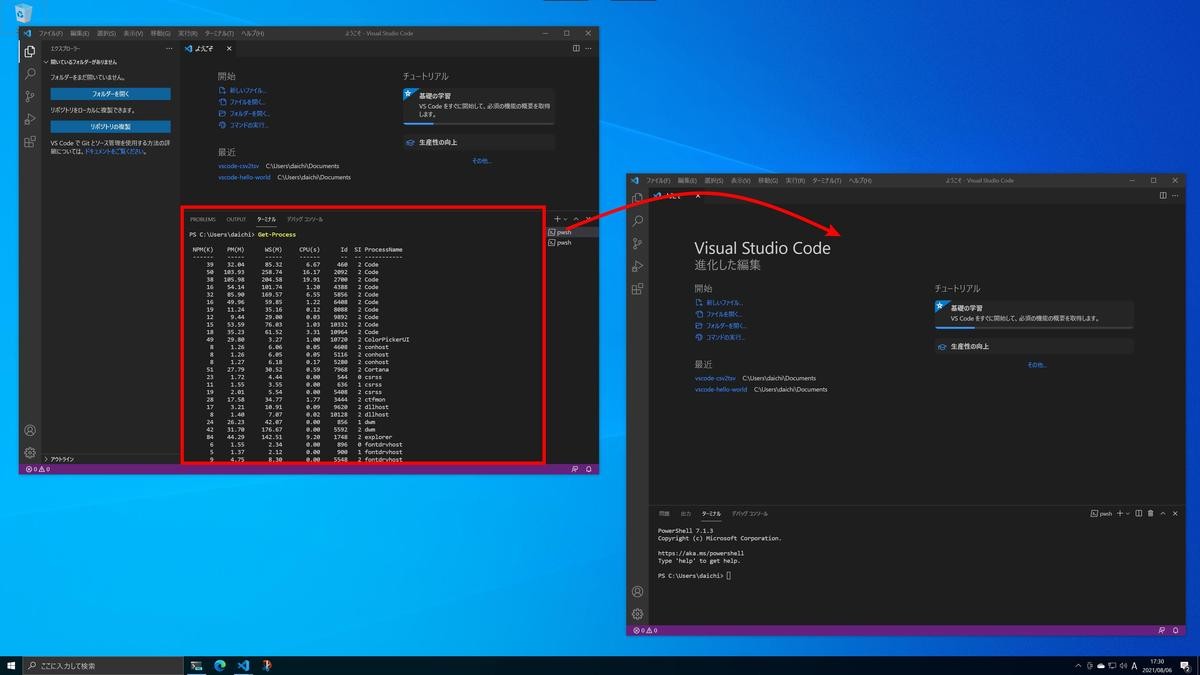Open Source Control in left VS Code window

pos(30,96)
